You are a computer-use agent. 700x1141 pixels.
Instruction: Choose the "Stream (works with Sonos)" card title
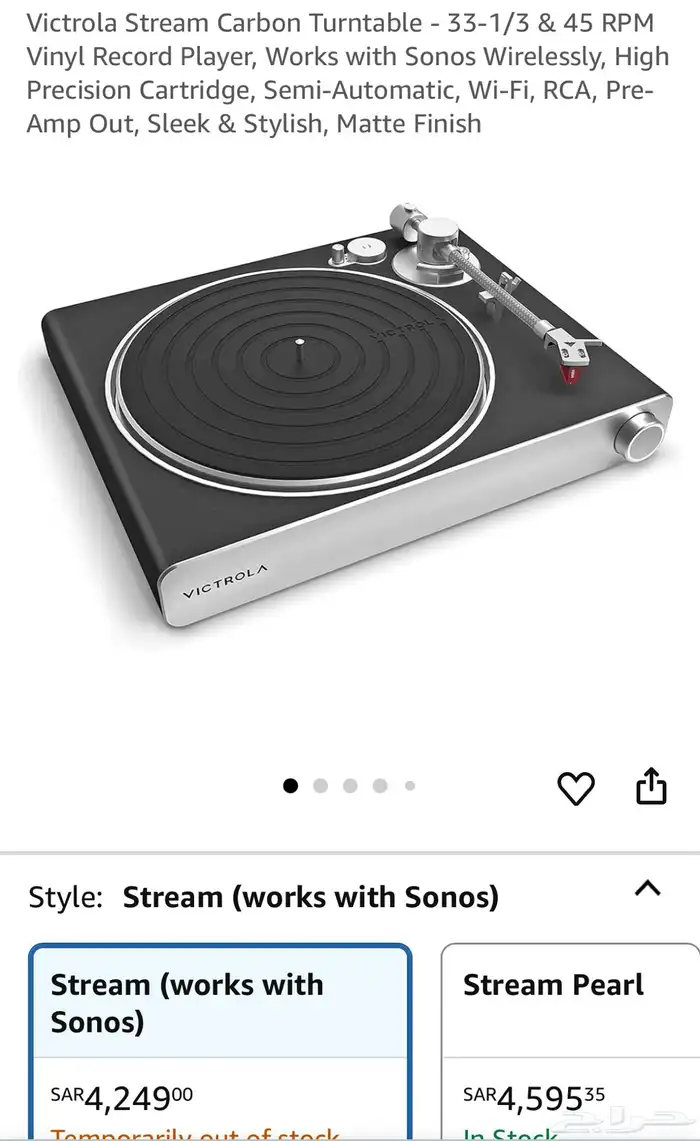(x=187, y=1003)
